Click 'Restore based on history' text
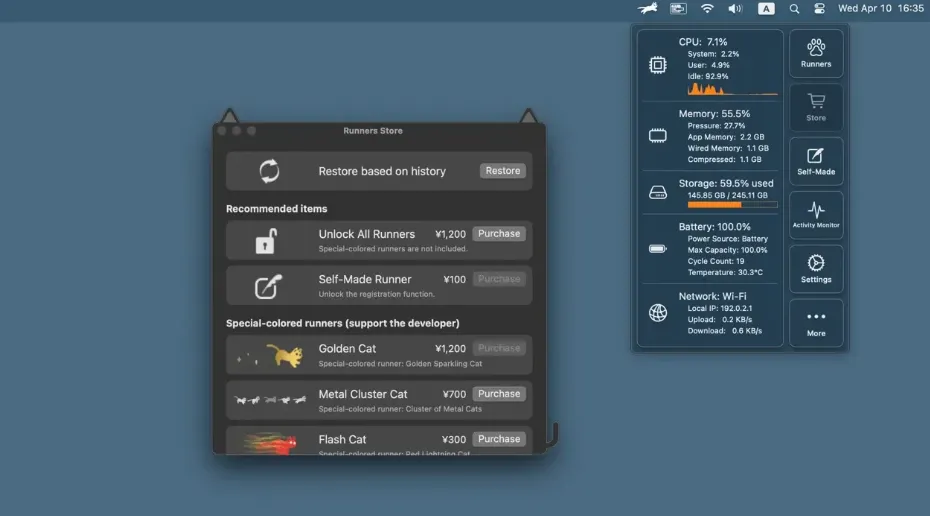 (x=382, y=171)
